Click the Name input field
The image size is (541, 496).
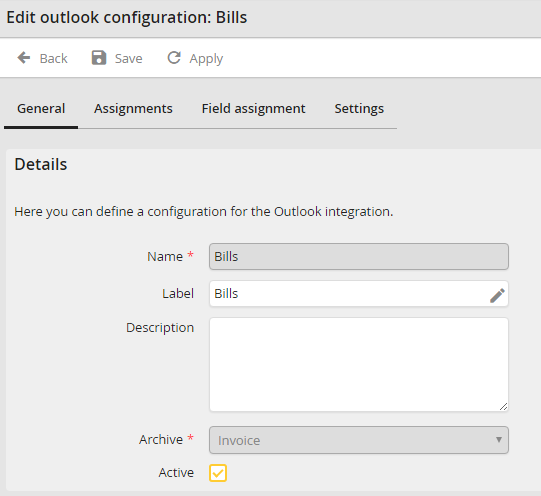tap(358, 257)
